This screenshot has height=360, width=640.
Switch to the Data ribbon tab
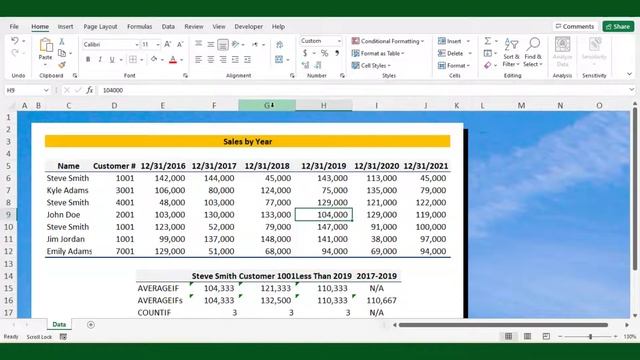coord(168,27)
